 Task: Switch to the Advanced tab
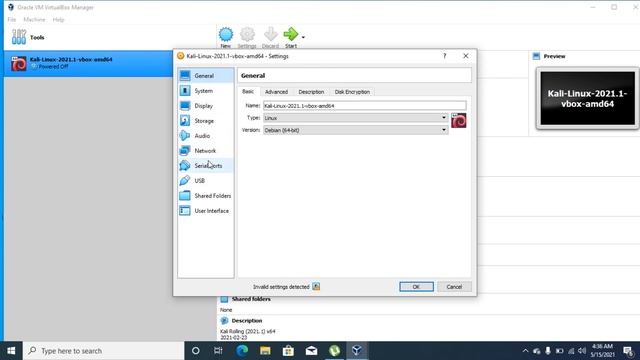pos(276,92)
